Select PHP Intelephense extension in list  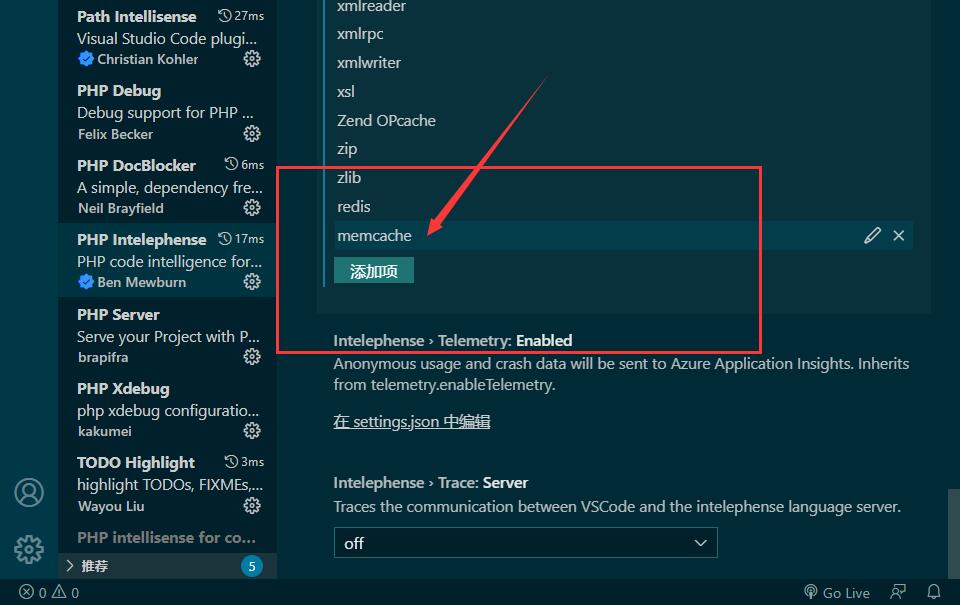pyautogui.click(x=167, y=260)
